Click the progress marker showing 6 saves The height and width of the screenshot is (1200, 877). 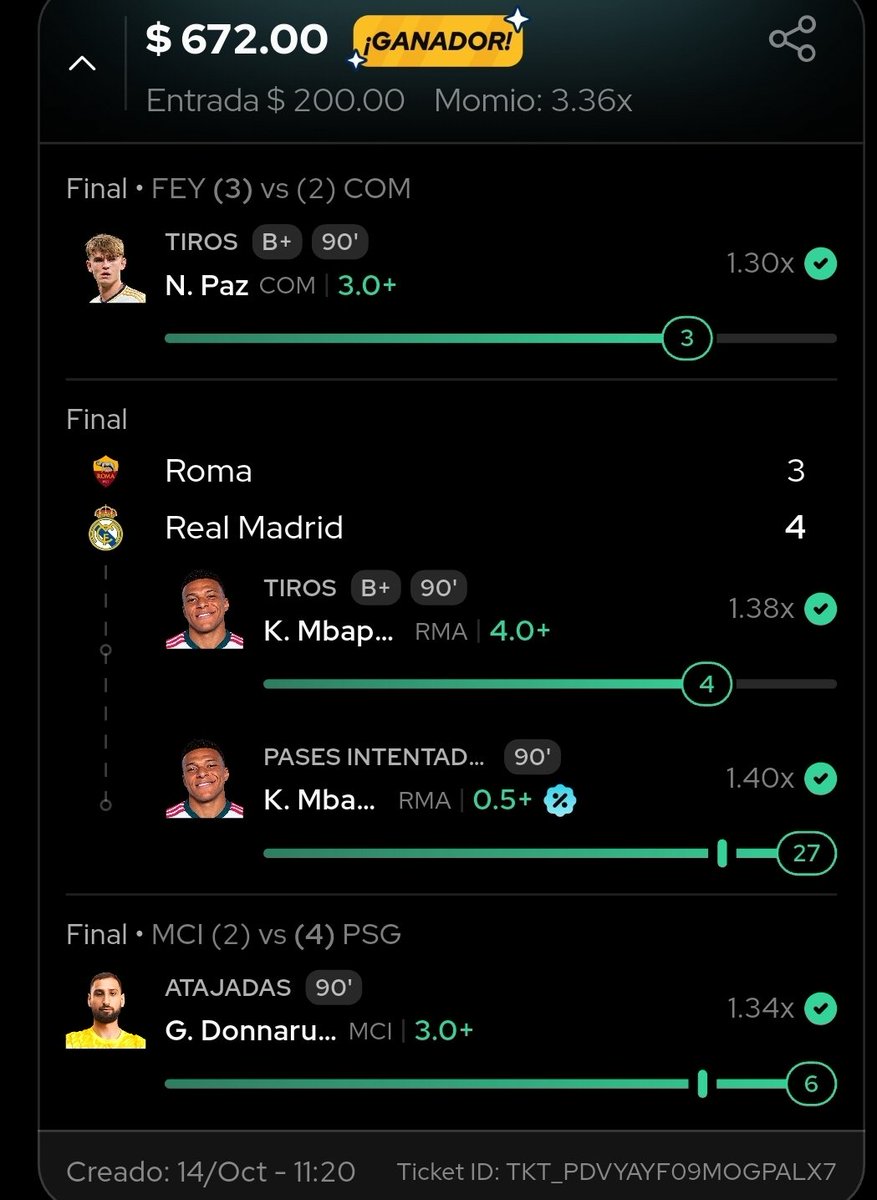pyautogui.click(x=810, y=1084)
